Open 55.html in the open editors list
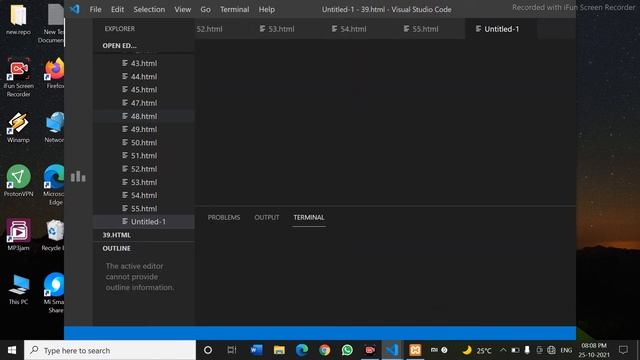 [x=144, y=208]
